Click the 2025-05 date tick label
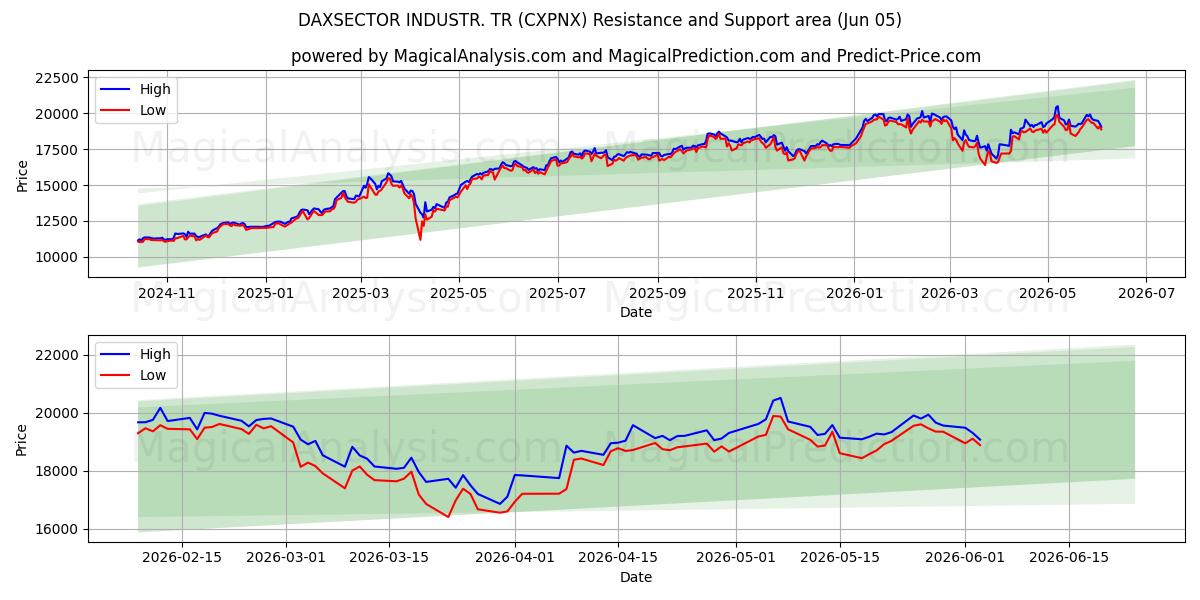This screenshot has height=600, width=1200. pos(459,295)
